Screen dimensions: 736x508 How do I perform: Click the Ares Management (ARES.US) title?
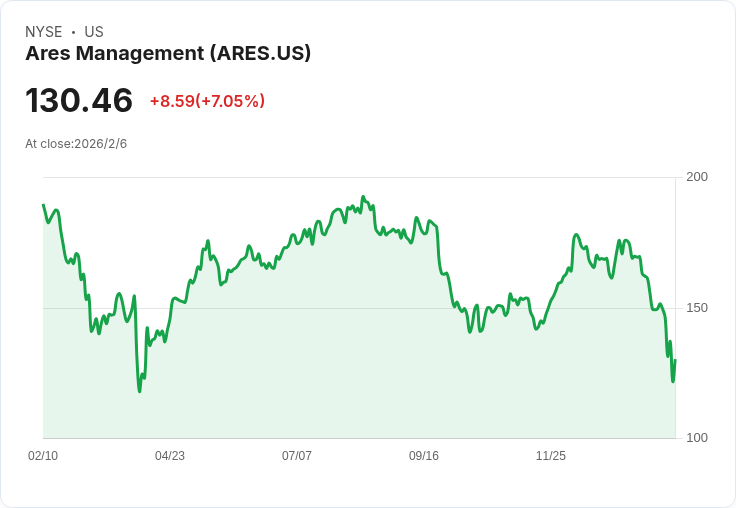click(168, 54)
